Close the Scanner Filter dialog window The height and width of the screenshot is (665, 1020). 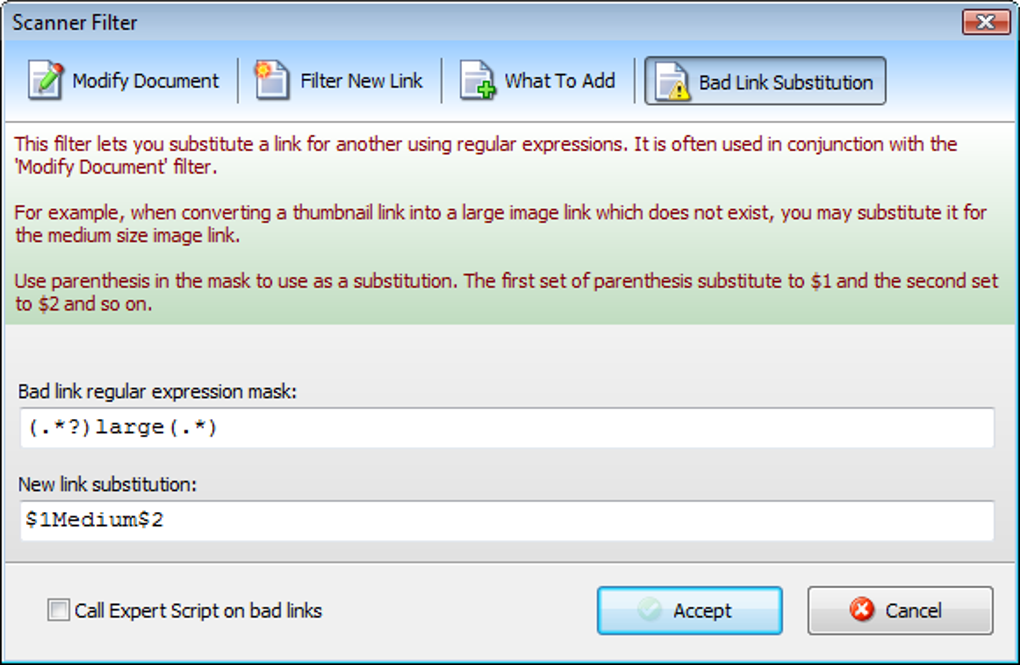pos(984,22)
